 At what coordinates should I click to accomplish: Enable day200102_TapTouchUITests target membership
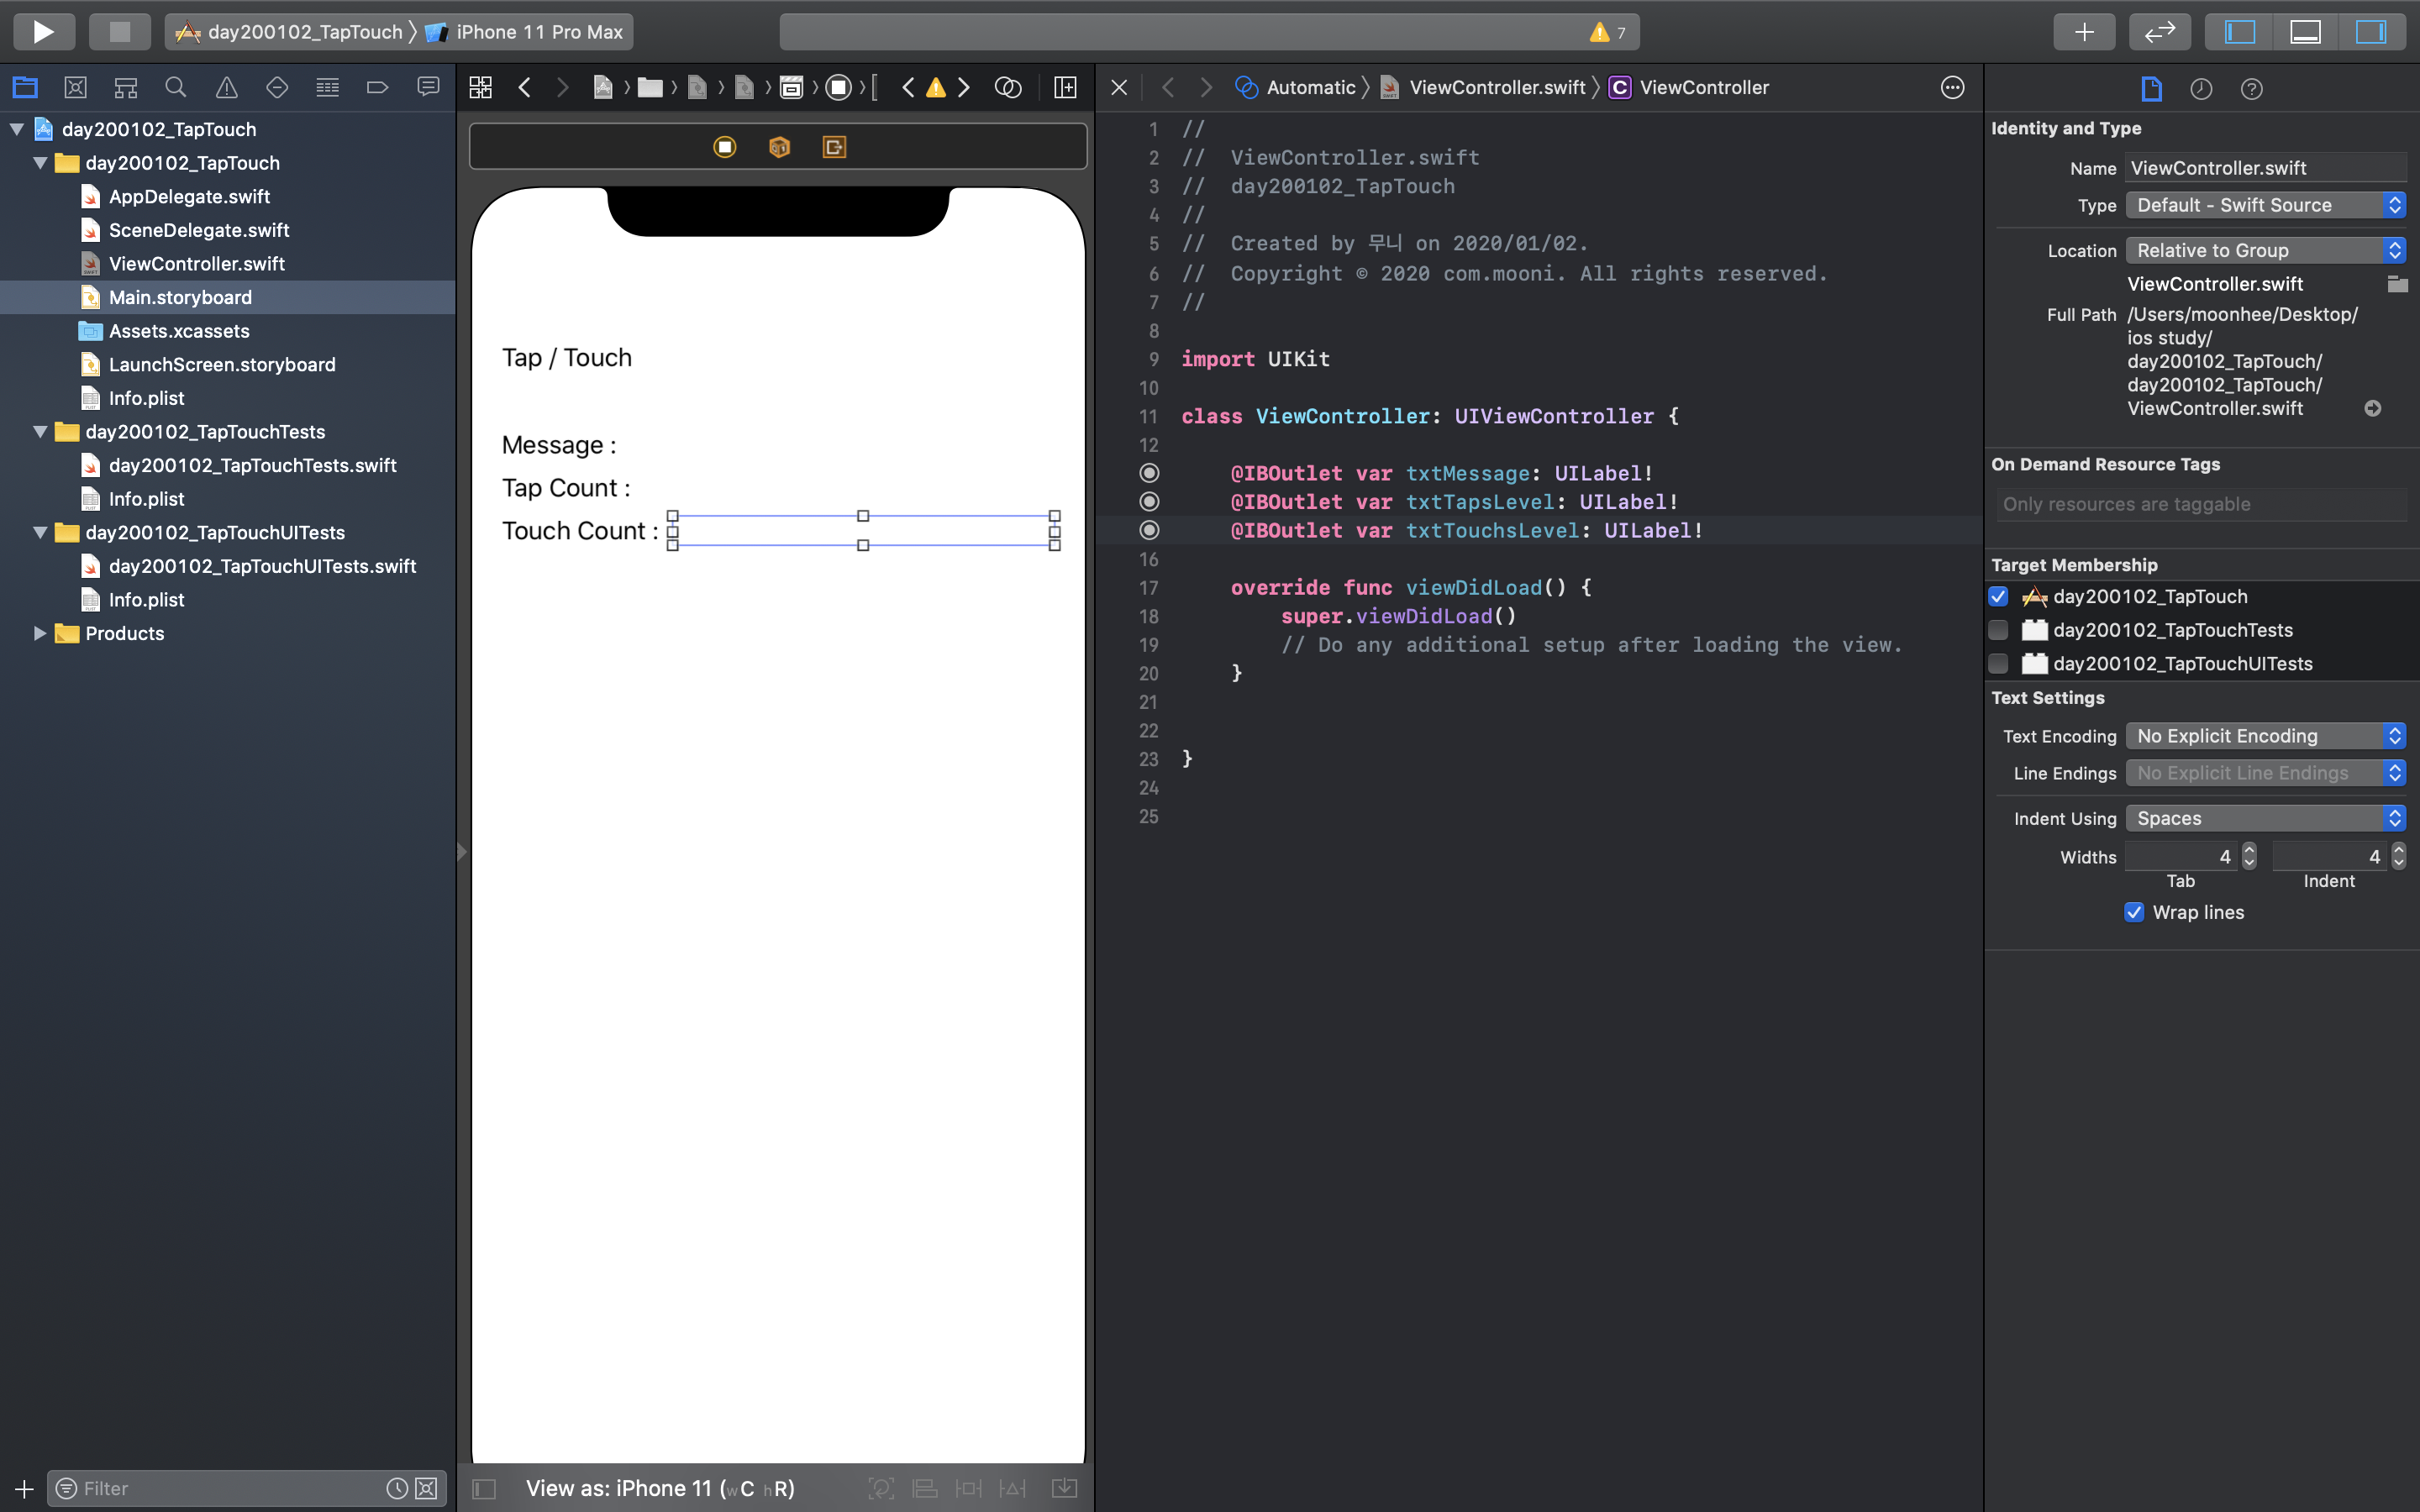tap(1998, 663)
